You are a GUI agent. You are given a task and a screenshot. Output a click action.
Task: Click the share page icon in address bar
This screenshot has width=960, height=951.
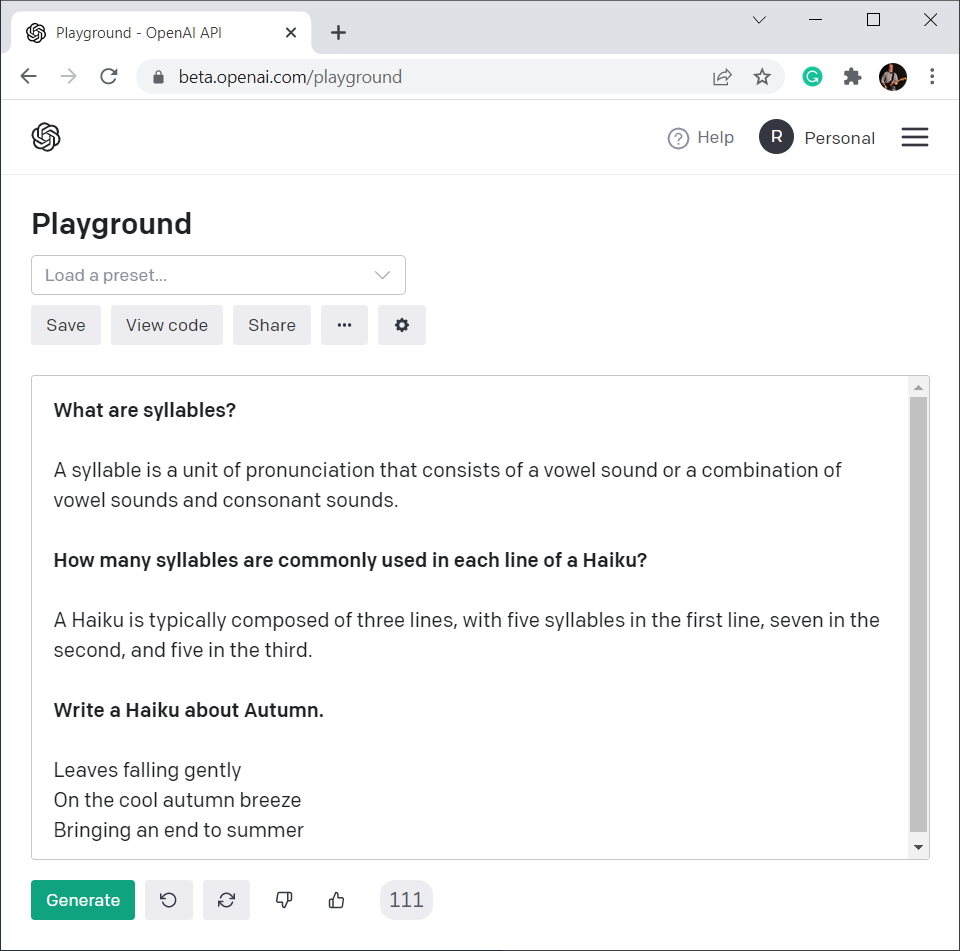point(722,77)
